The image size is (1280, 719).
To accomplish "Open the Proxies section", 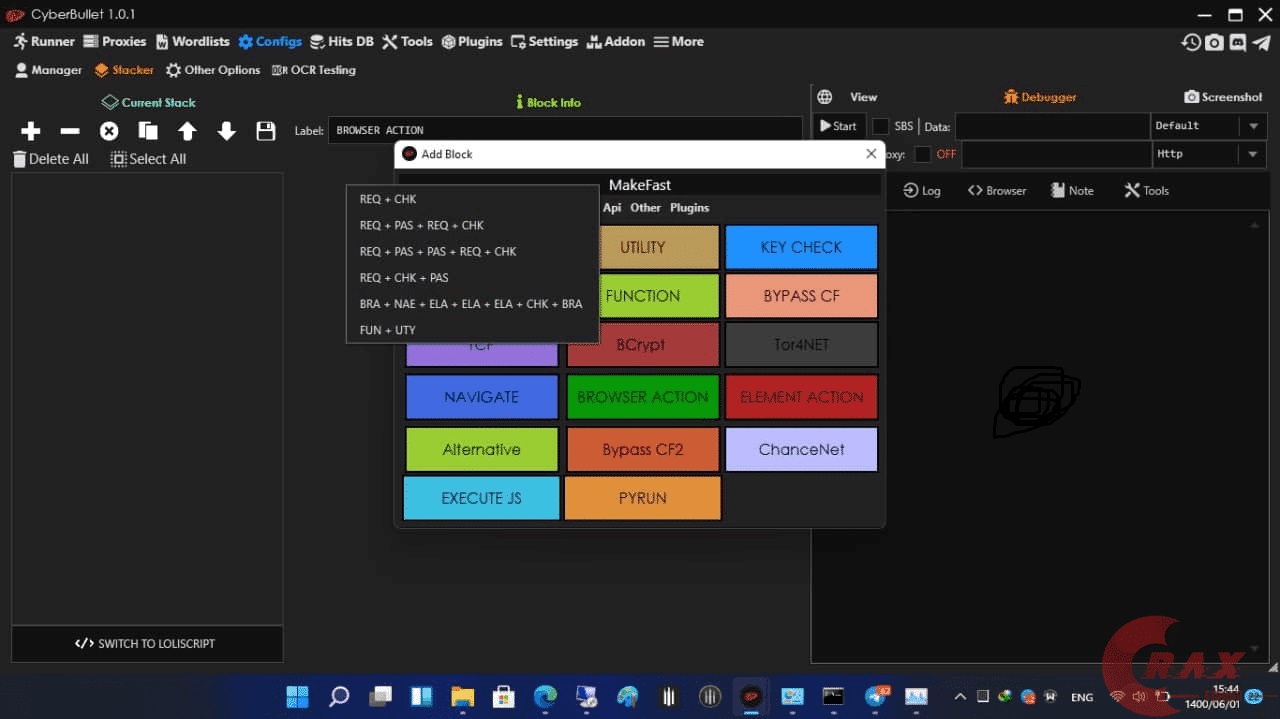I will pyautogui.click(x=114, y=42).
